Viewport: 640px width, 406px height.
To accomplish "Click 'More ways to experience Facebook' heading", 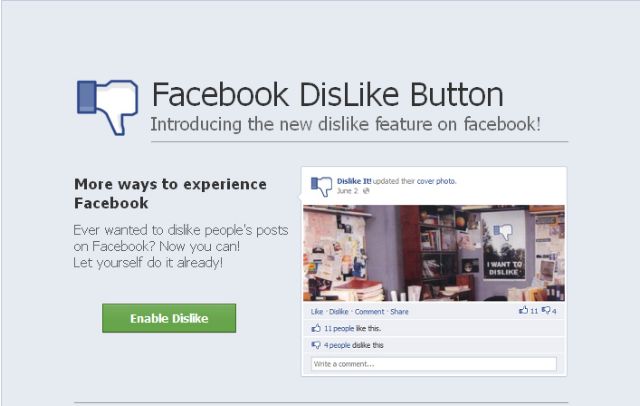I will (x=170, y=193).
